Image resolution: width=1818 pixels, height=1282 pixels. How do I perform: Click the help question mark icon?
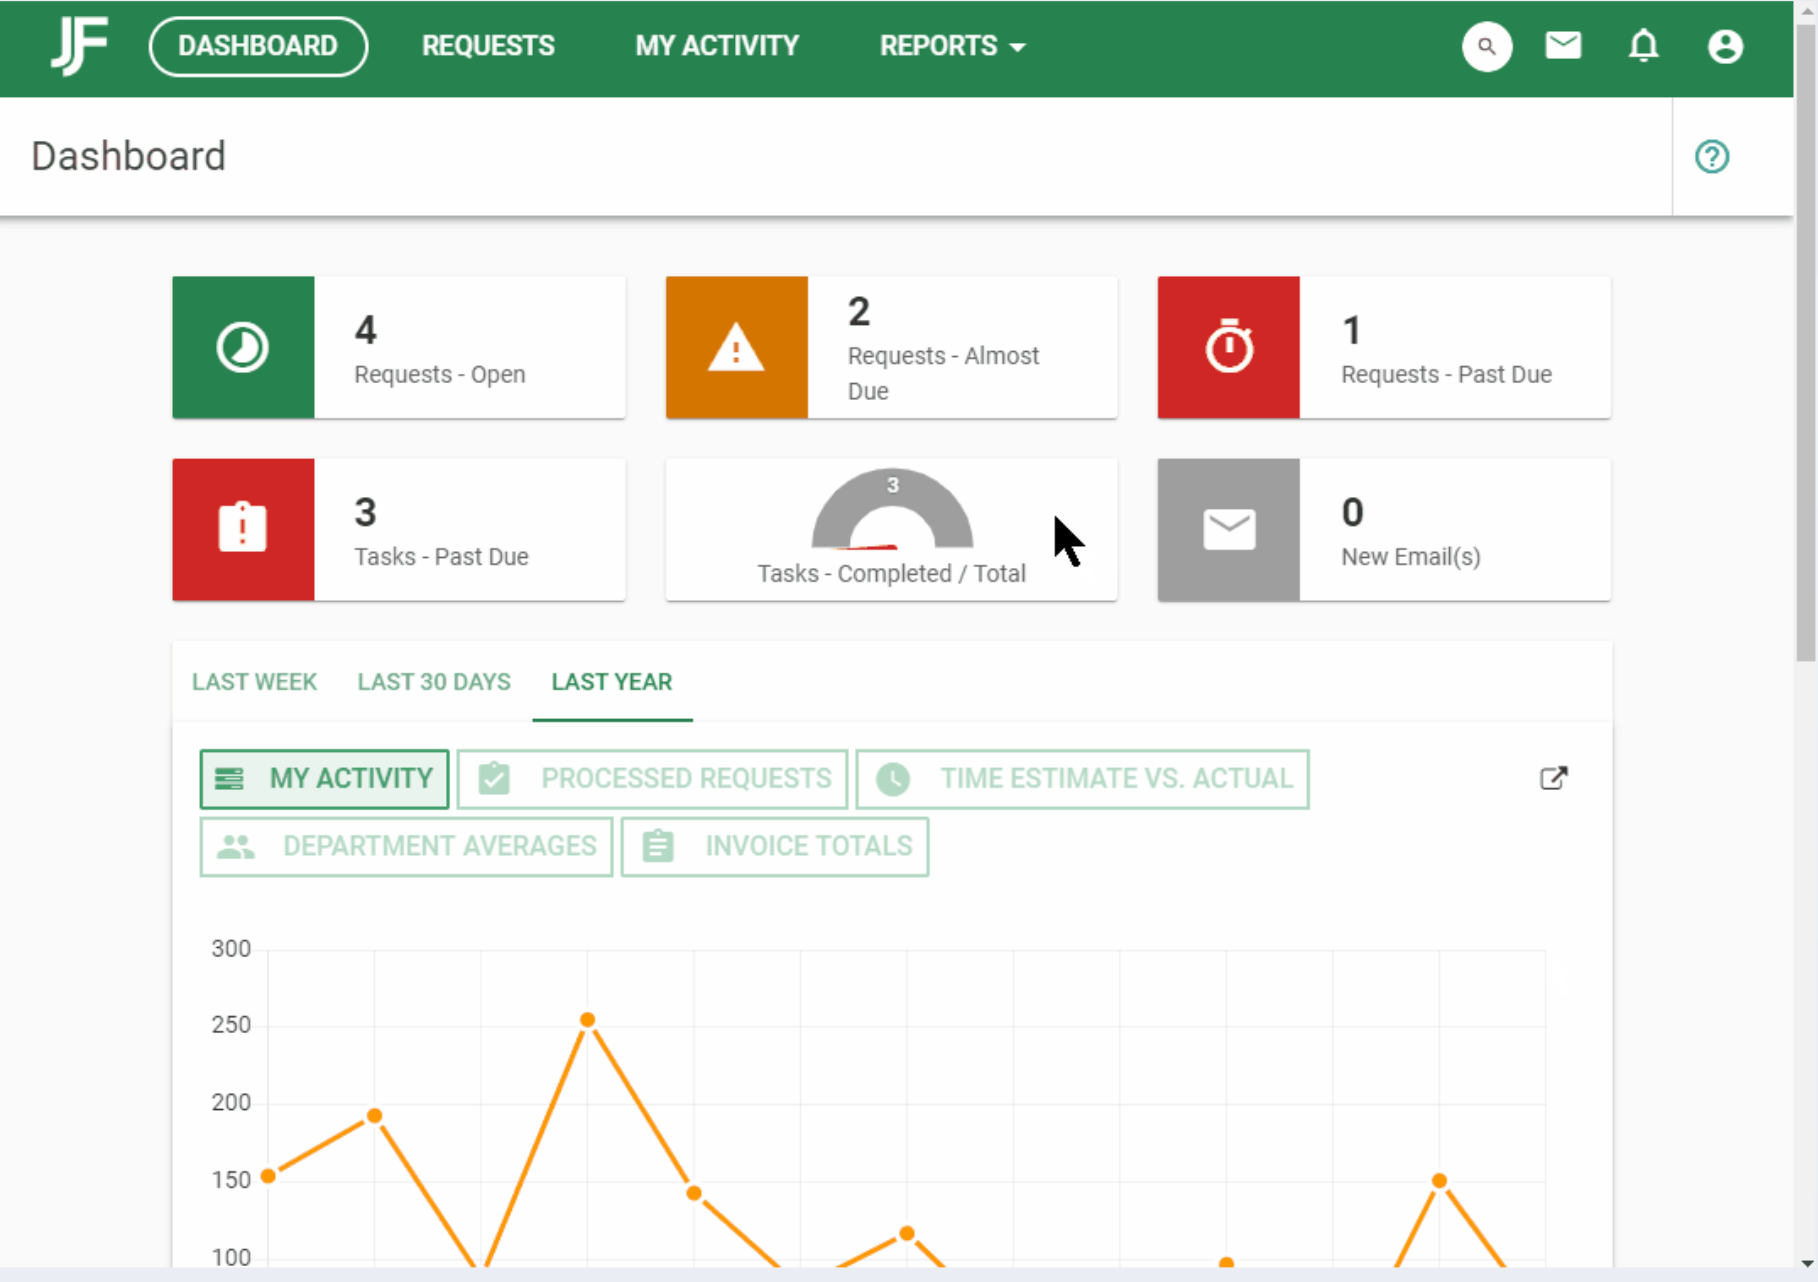click(1712, 156)
